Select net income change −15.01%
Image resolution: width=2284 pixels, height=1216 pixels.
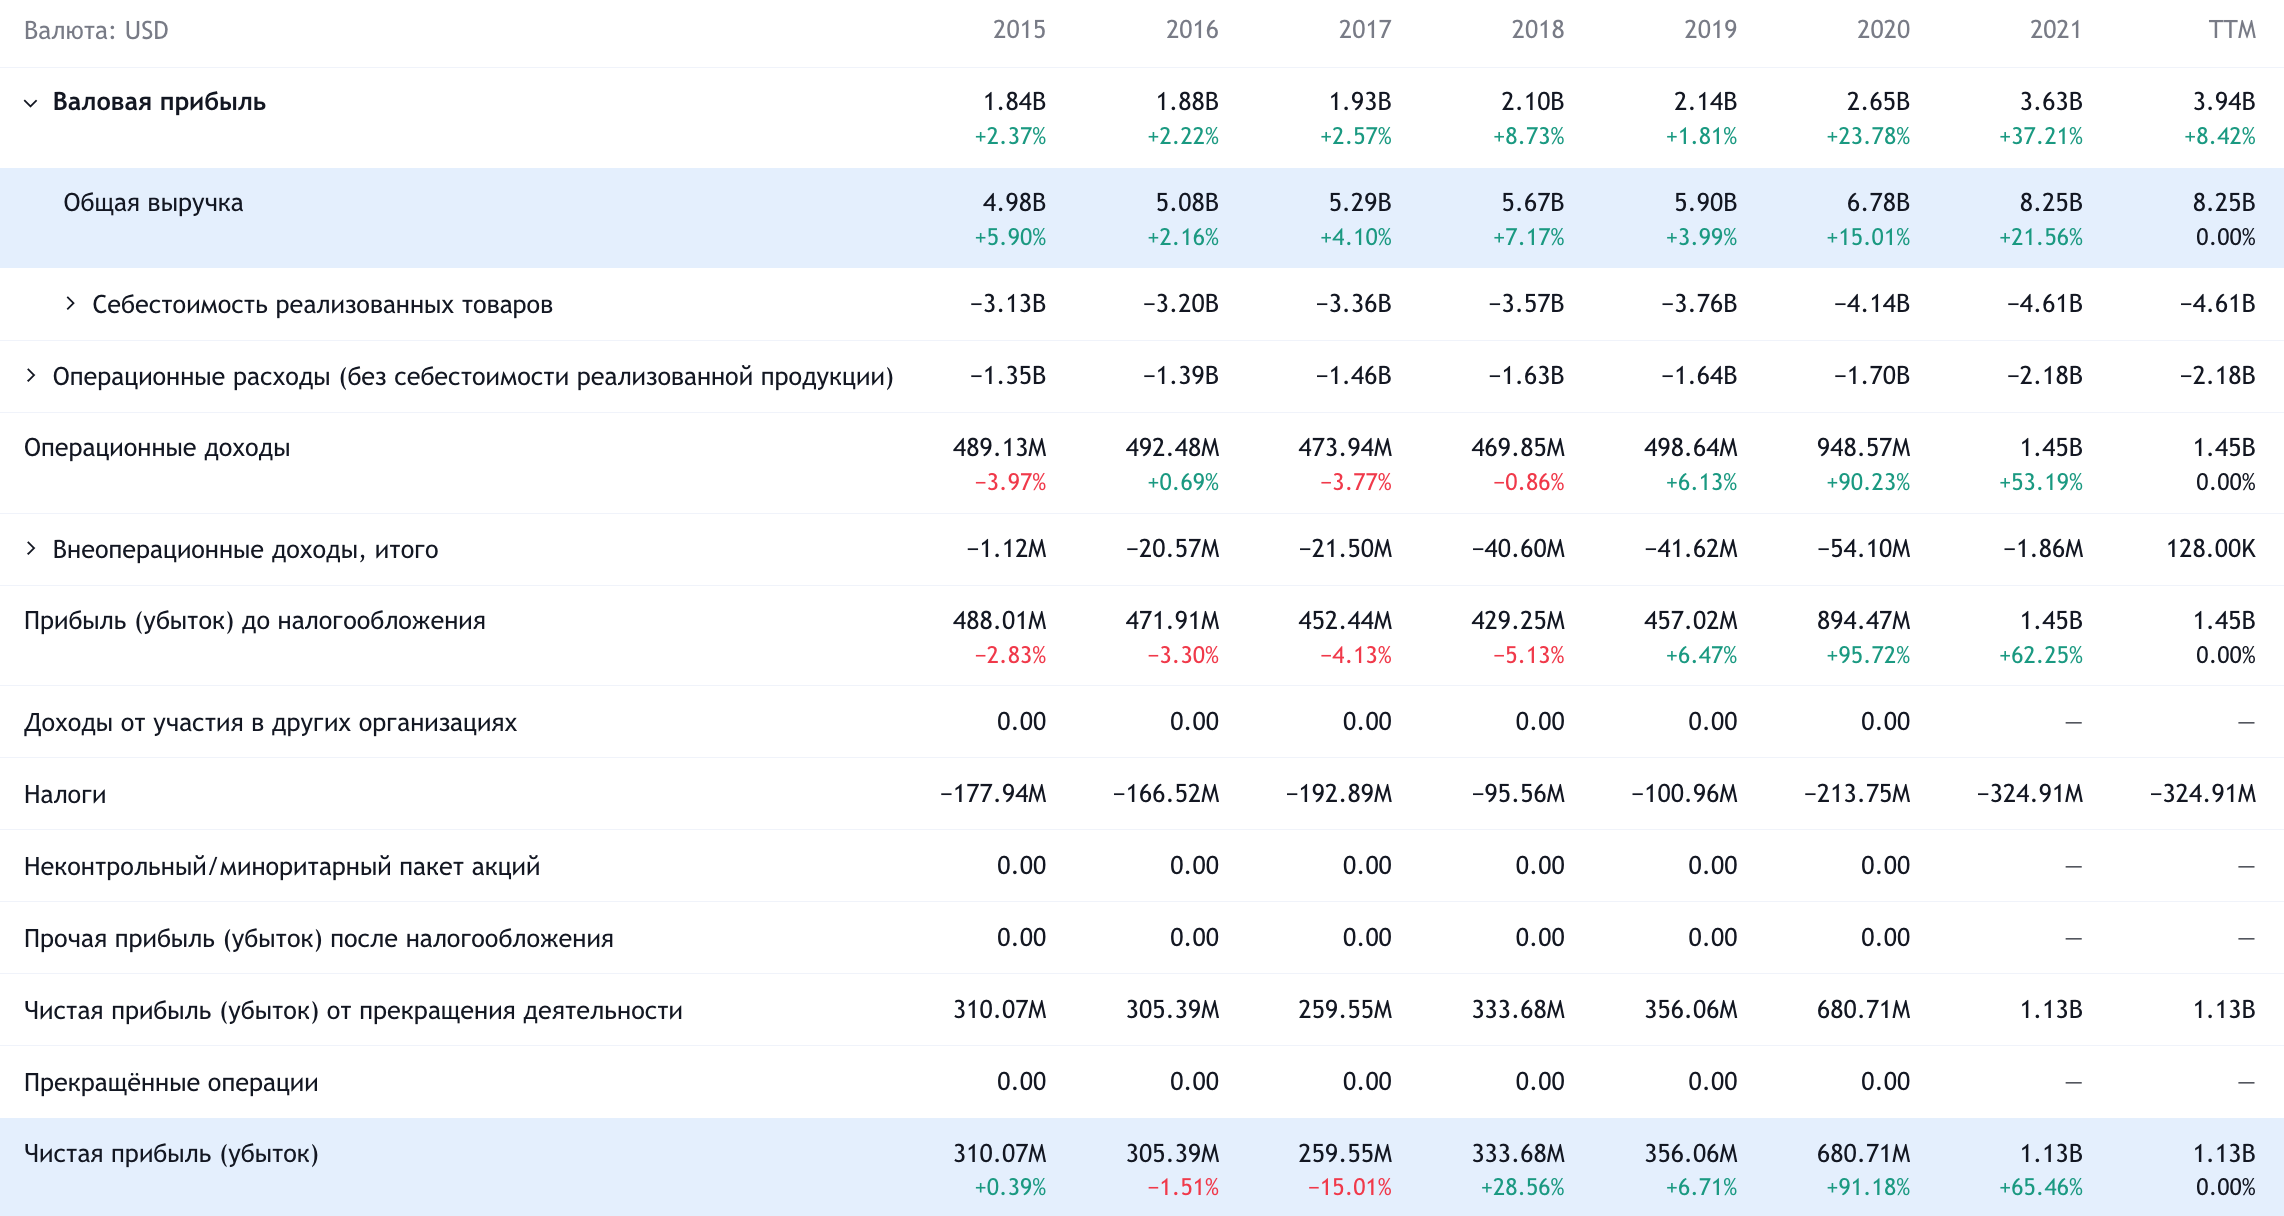[1350, 1188]
